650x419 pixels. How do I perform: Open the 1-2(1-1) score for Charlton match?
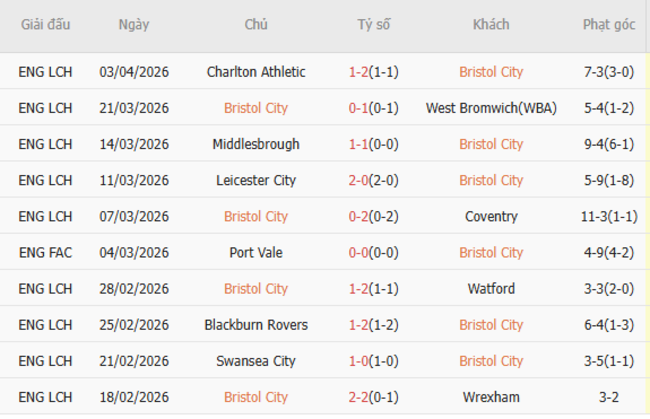tap(376, 72)
